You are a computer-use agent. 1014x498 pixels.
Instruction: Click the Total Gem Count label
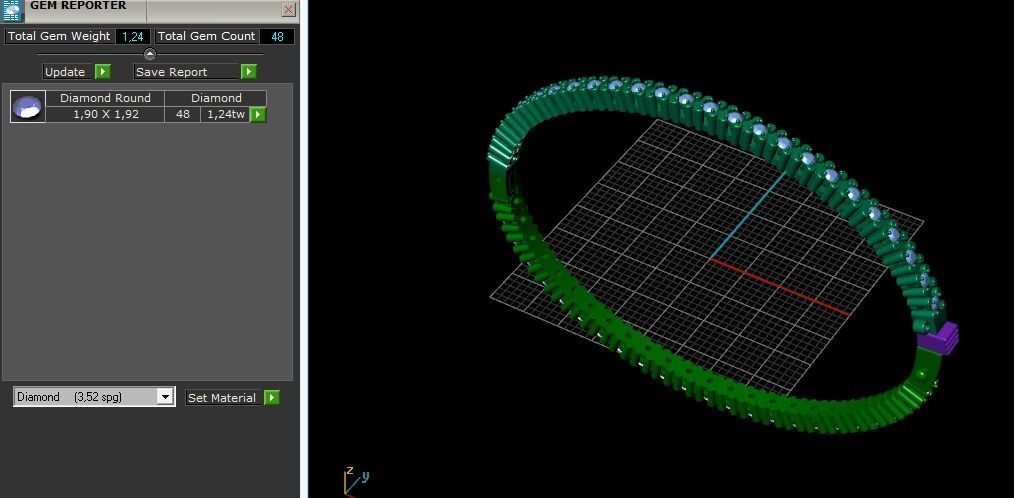207,36
